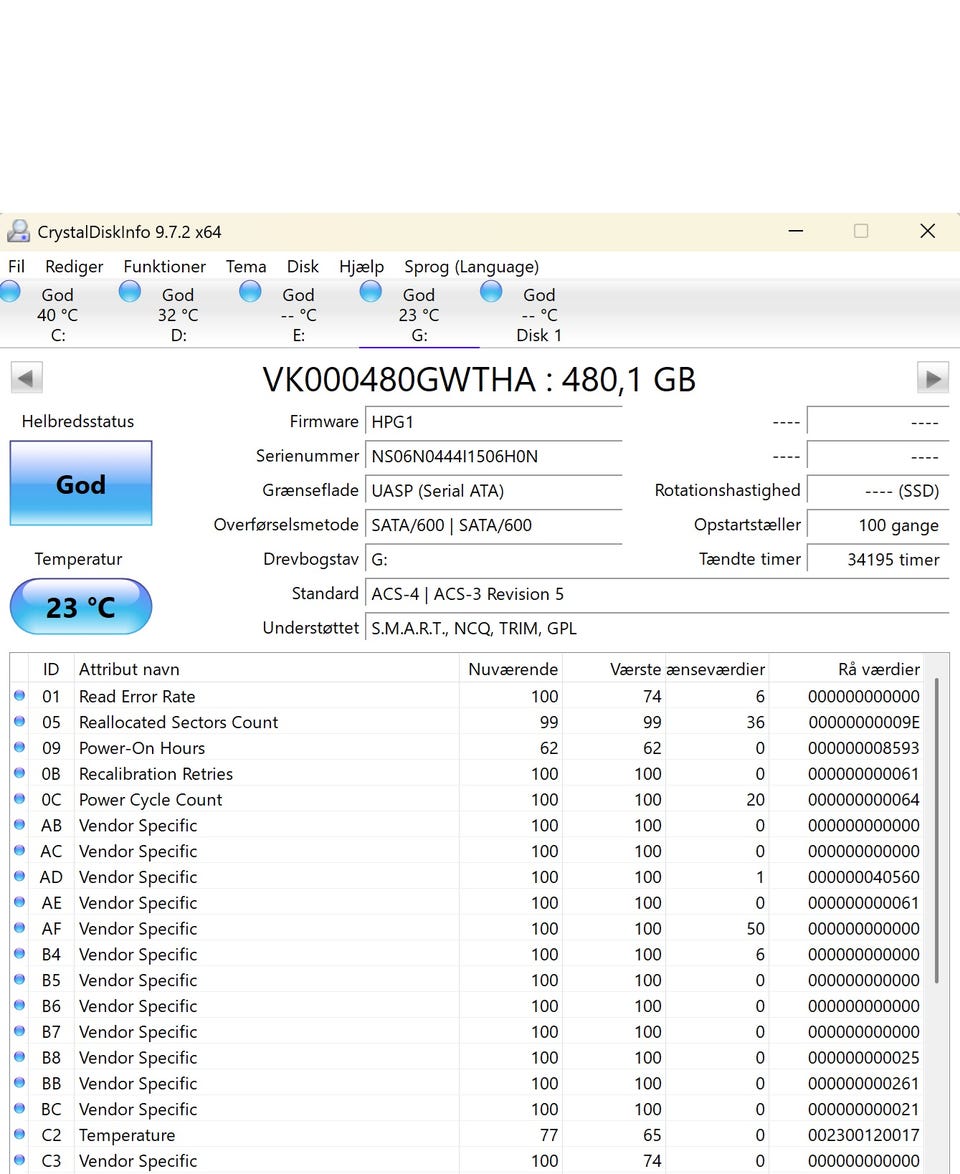Open the Tema menu

(x=245, y=267)
